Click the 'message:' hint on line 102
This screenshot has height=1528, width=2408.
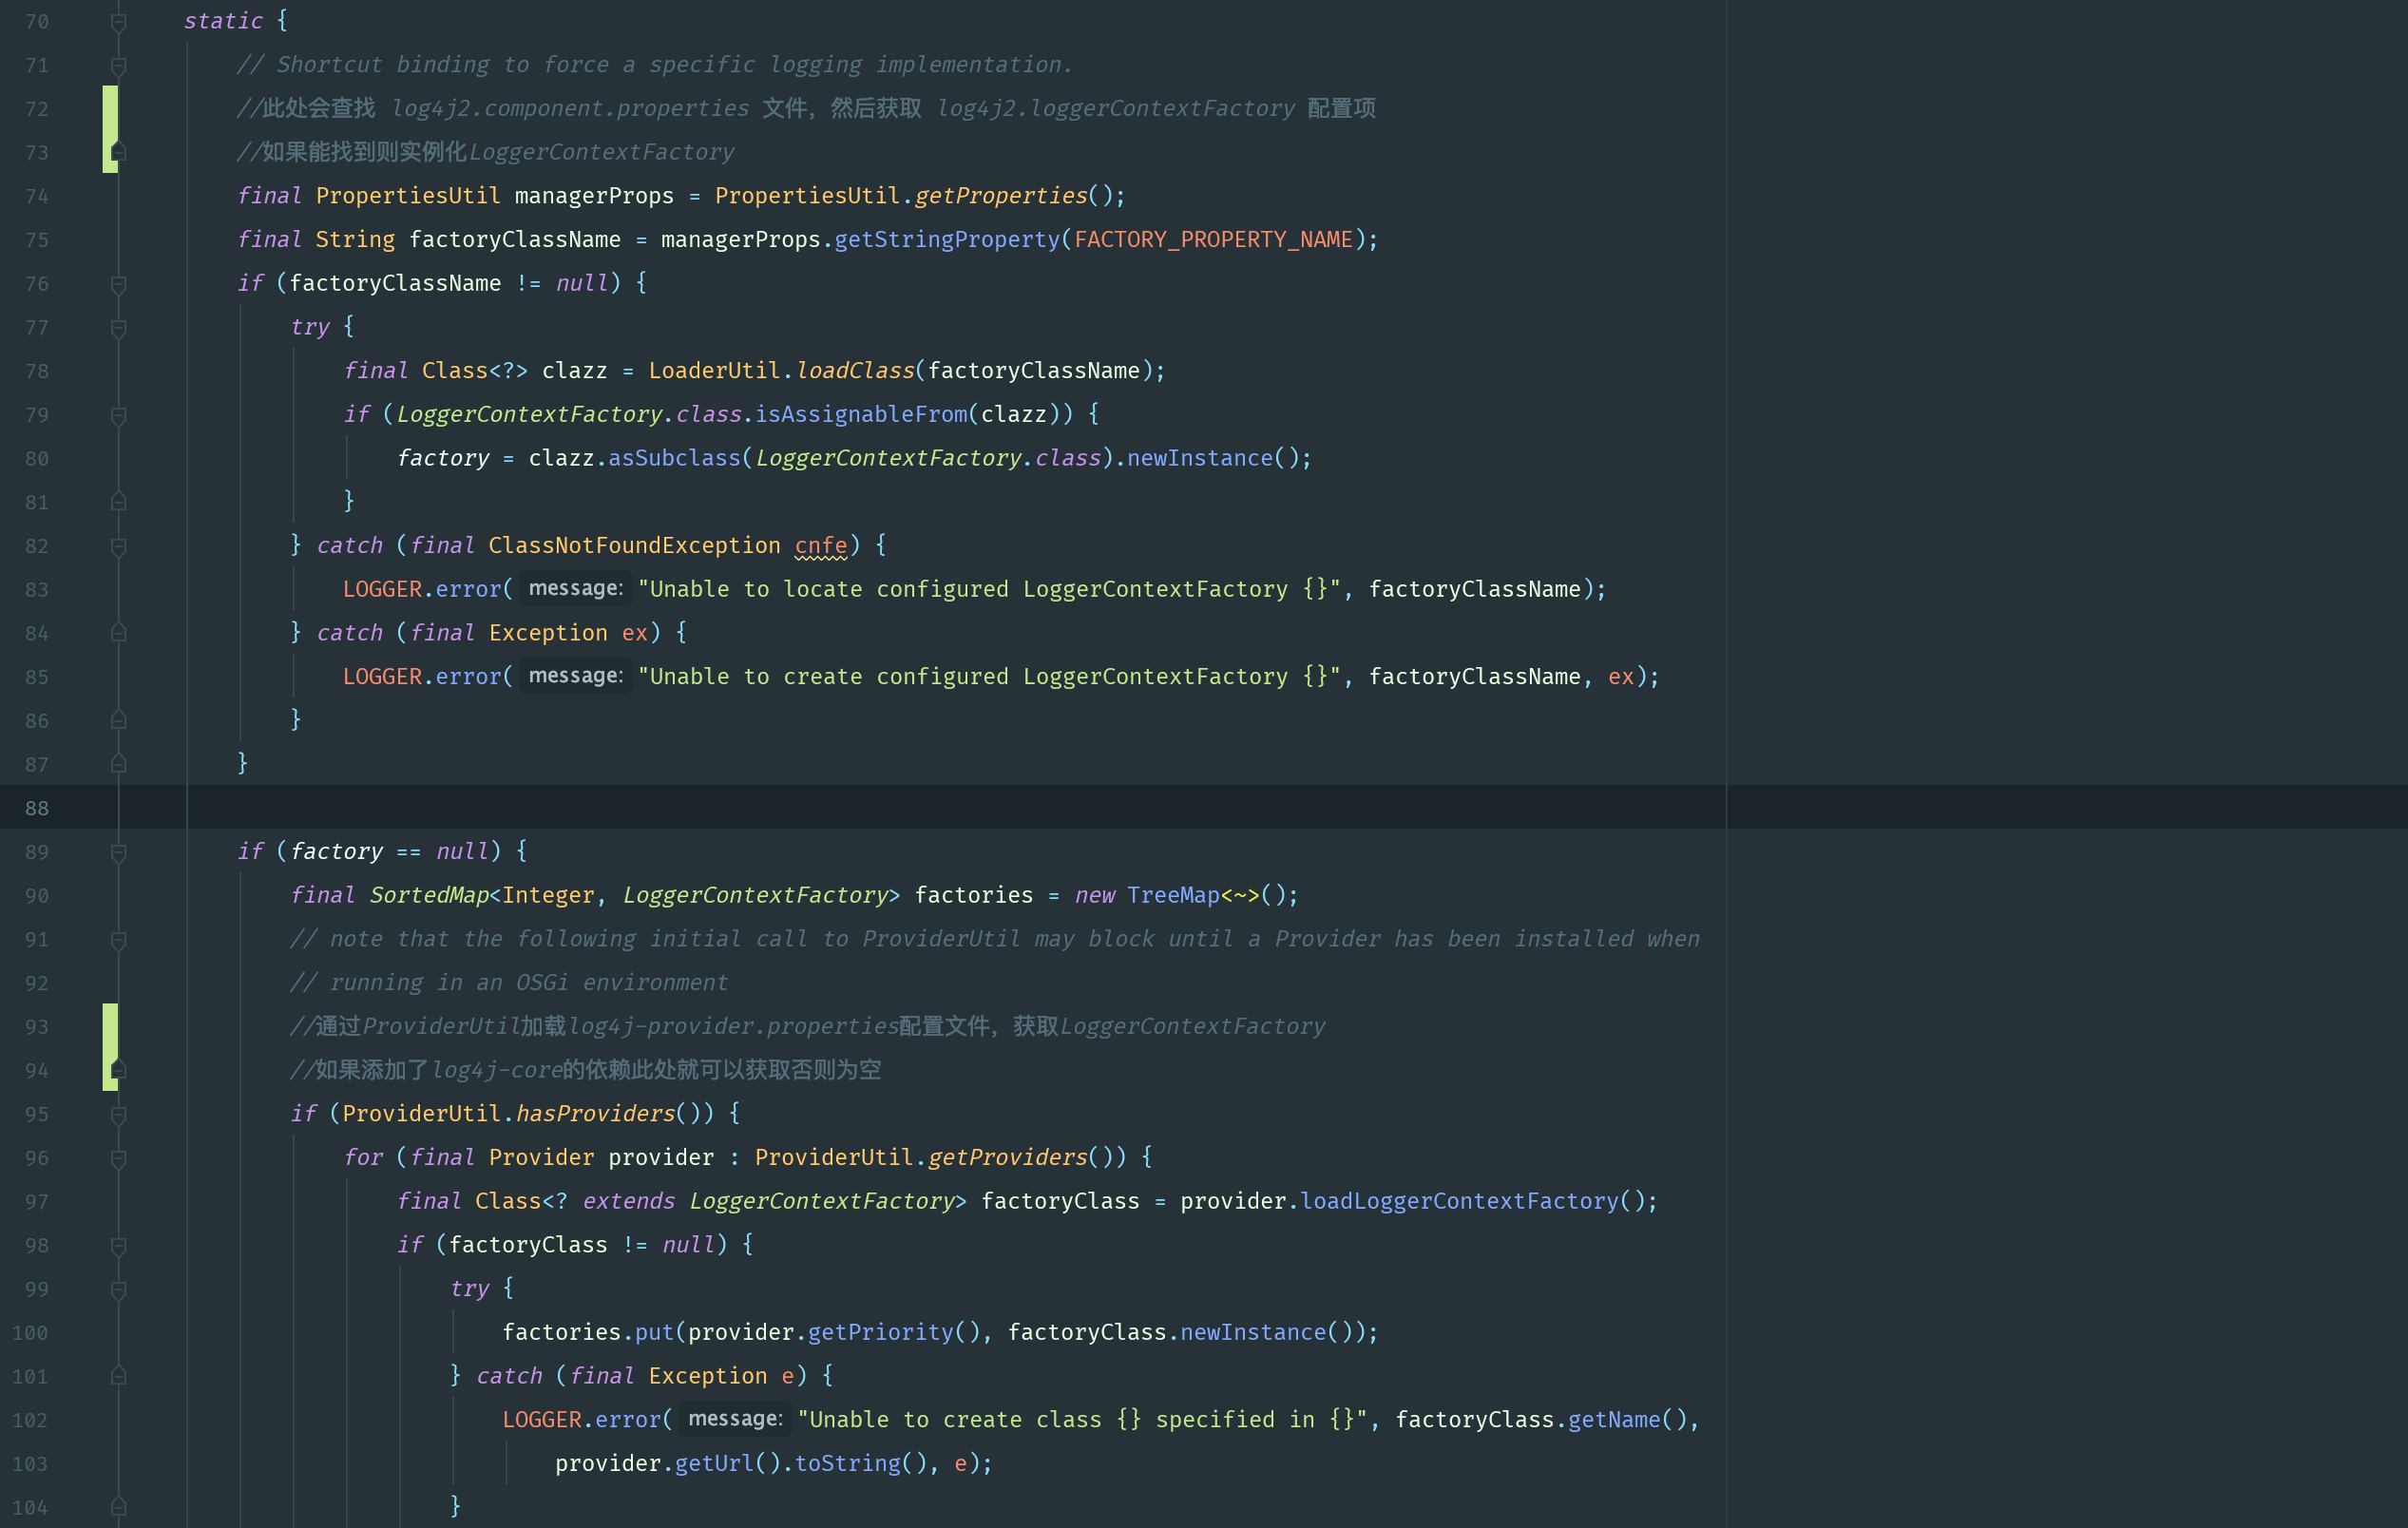click(735, 1419)
